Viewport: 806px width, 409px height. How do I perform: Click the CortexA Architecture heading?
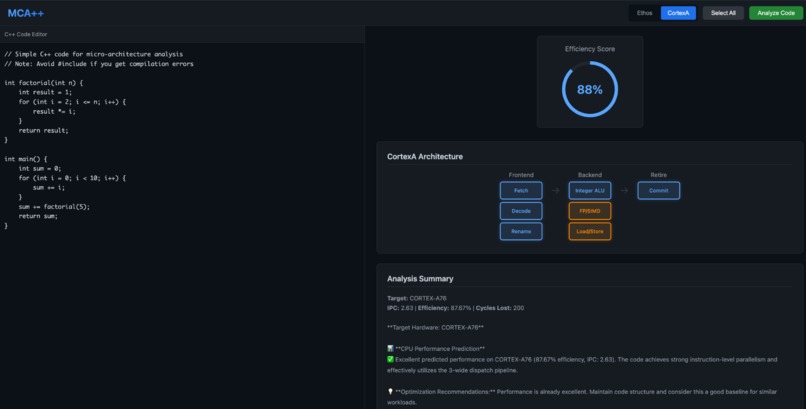(x=425, y=157)
